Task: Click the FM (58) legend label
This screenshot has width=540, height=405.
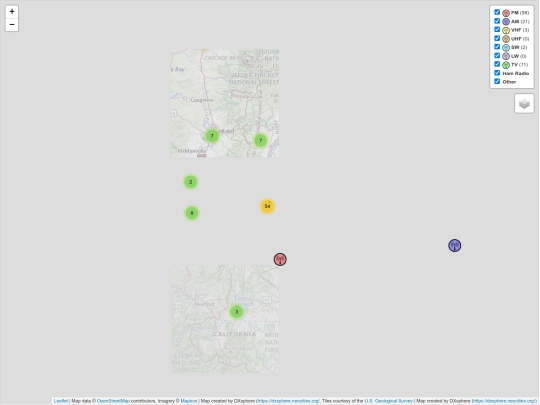Action: [x=520, y=13]
